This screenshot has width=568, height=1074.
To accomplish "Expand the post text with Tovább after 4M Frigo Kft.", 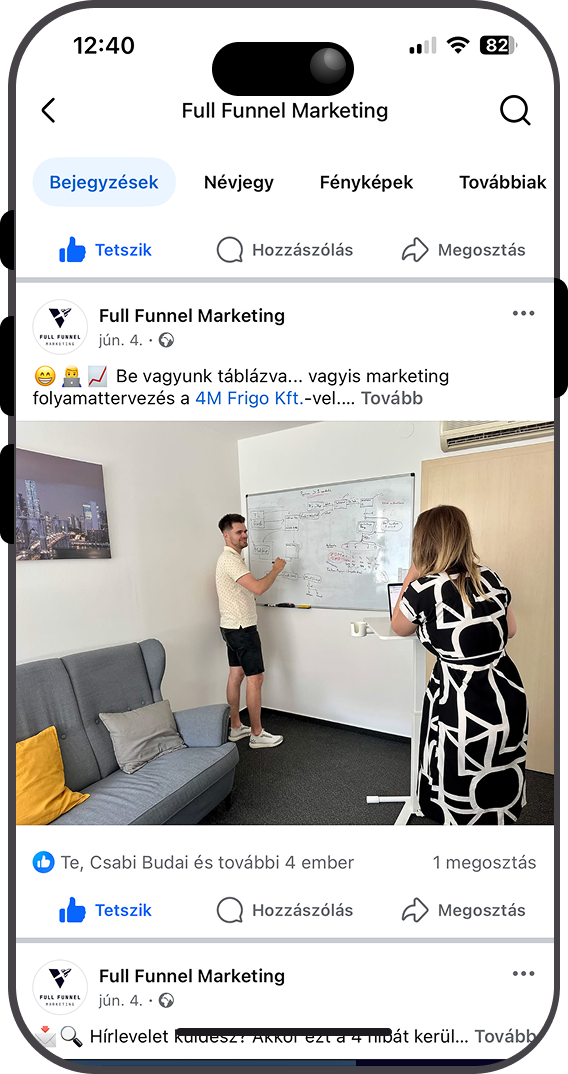I will pyautogui.click(x=392, y=398).
